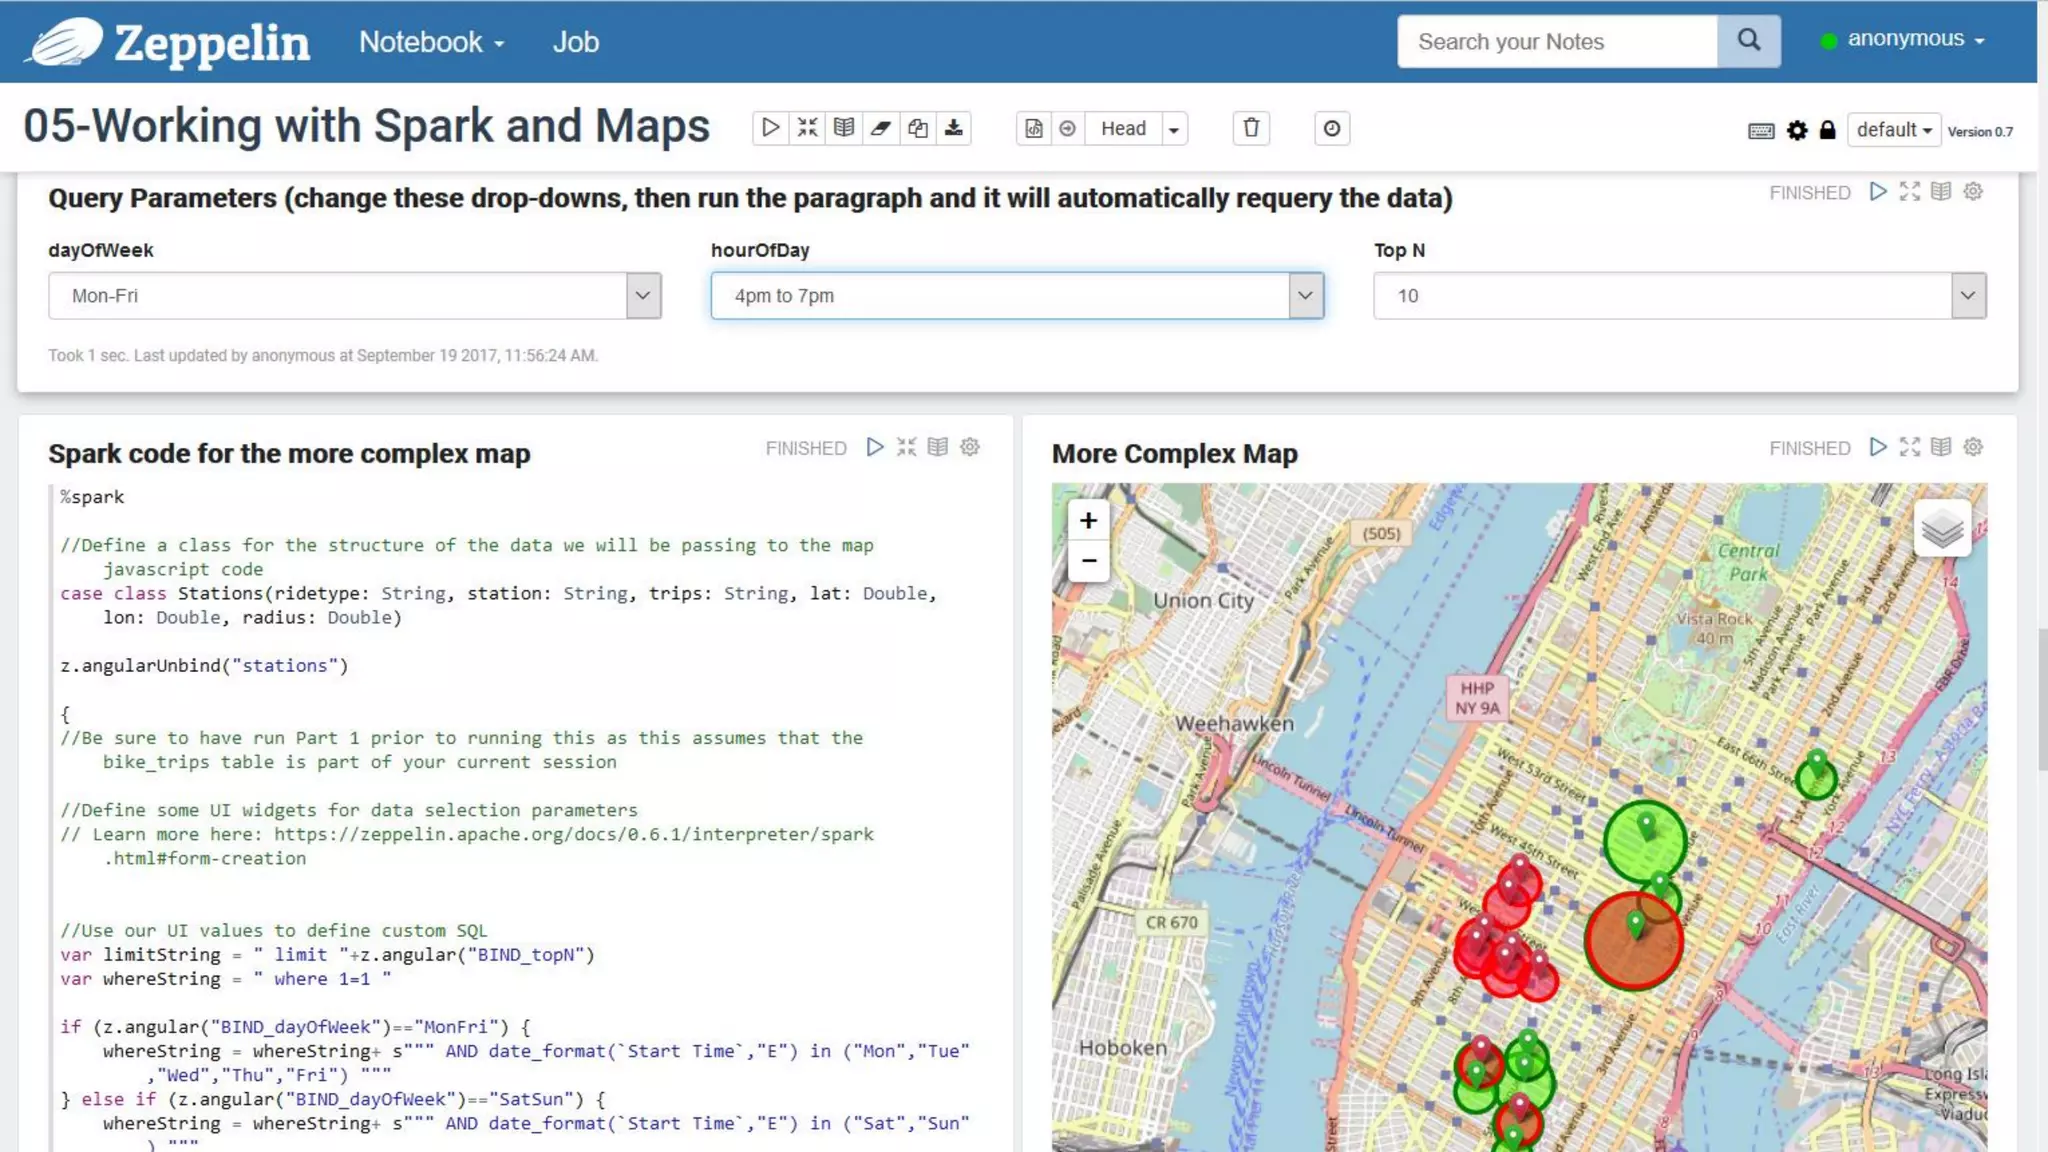Open the default layout mode button
The image size is (2048, 1152).
click(x=1893, y=130)
